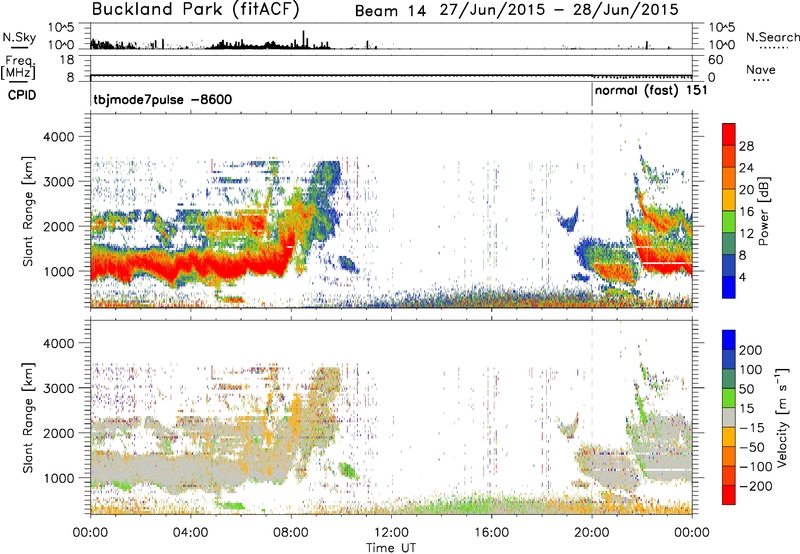This screenshot has width=800, height=554.
Task: Click the '16:00' time axis tick label
Action: (x=491, y=532)
